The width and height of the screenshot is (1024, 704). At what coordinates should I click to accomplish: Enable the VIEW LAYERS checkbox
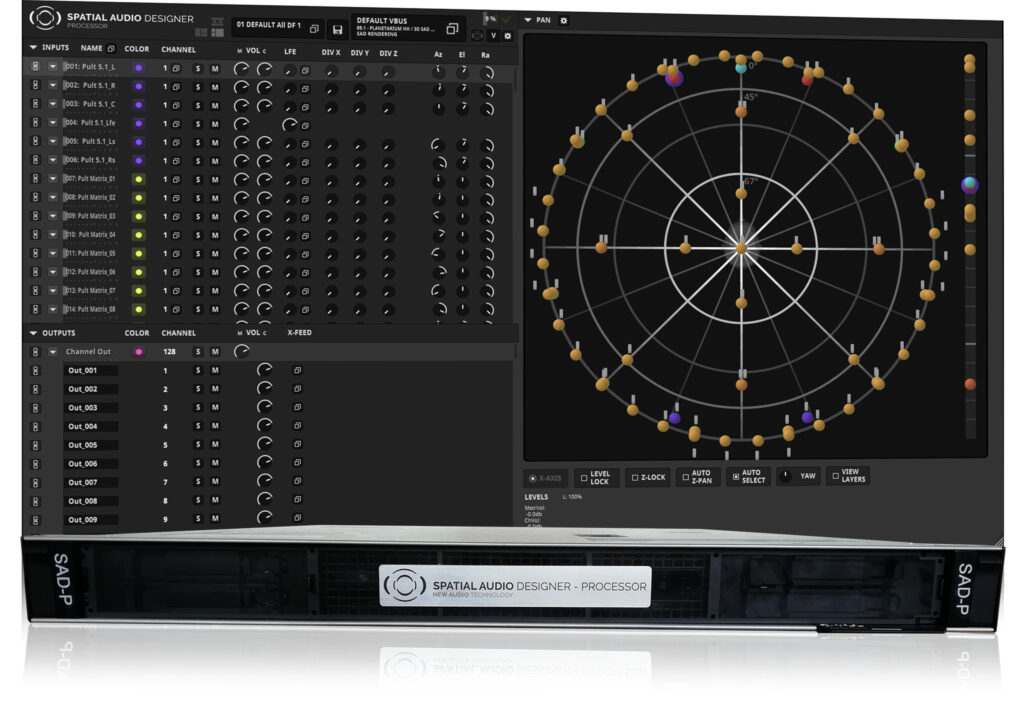[x=835, y=476]
